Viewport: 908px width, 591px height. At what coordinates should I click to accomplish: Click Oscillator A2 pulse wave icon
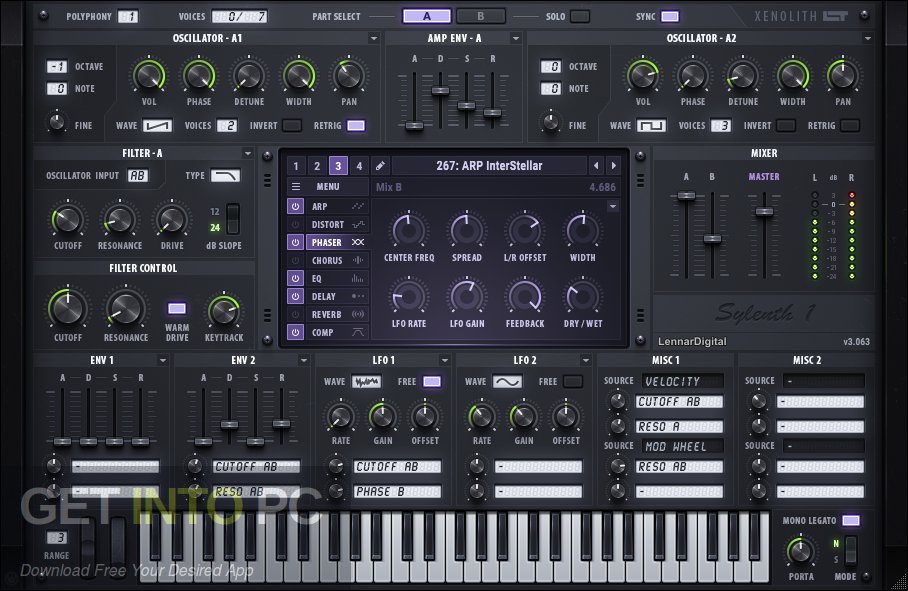pyautogui.click(x=651, y=126)
